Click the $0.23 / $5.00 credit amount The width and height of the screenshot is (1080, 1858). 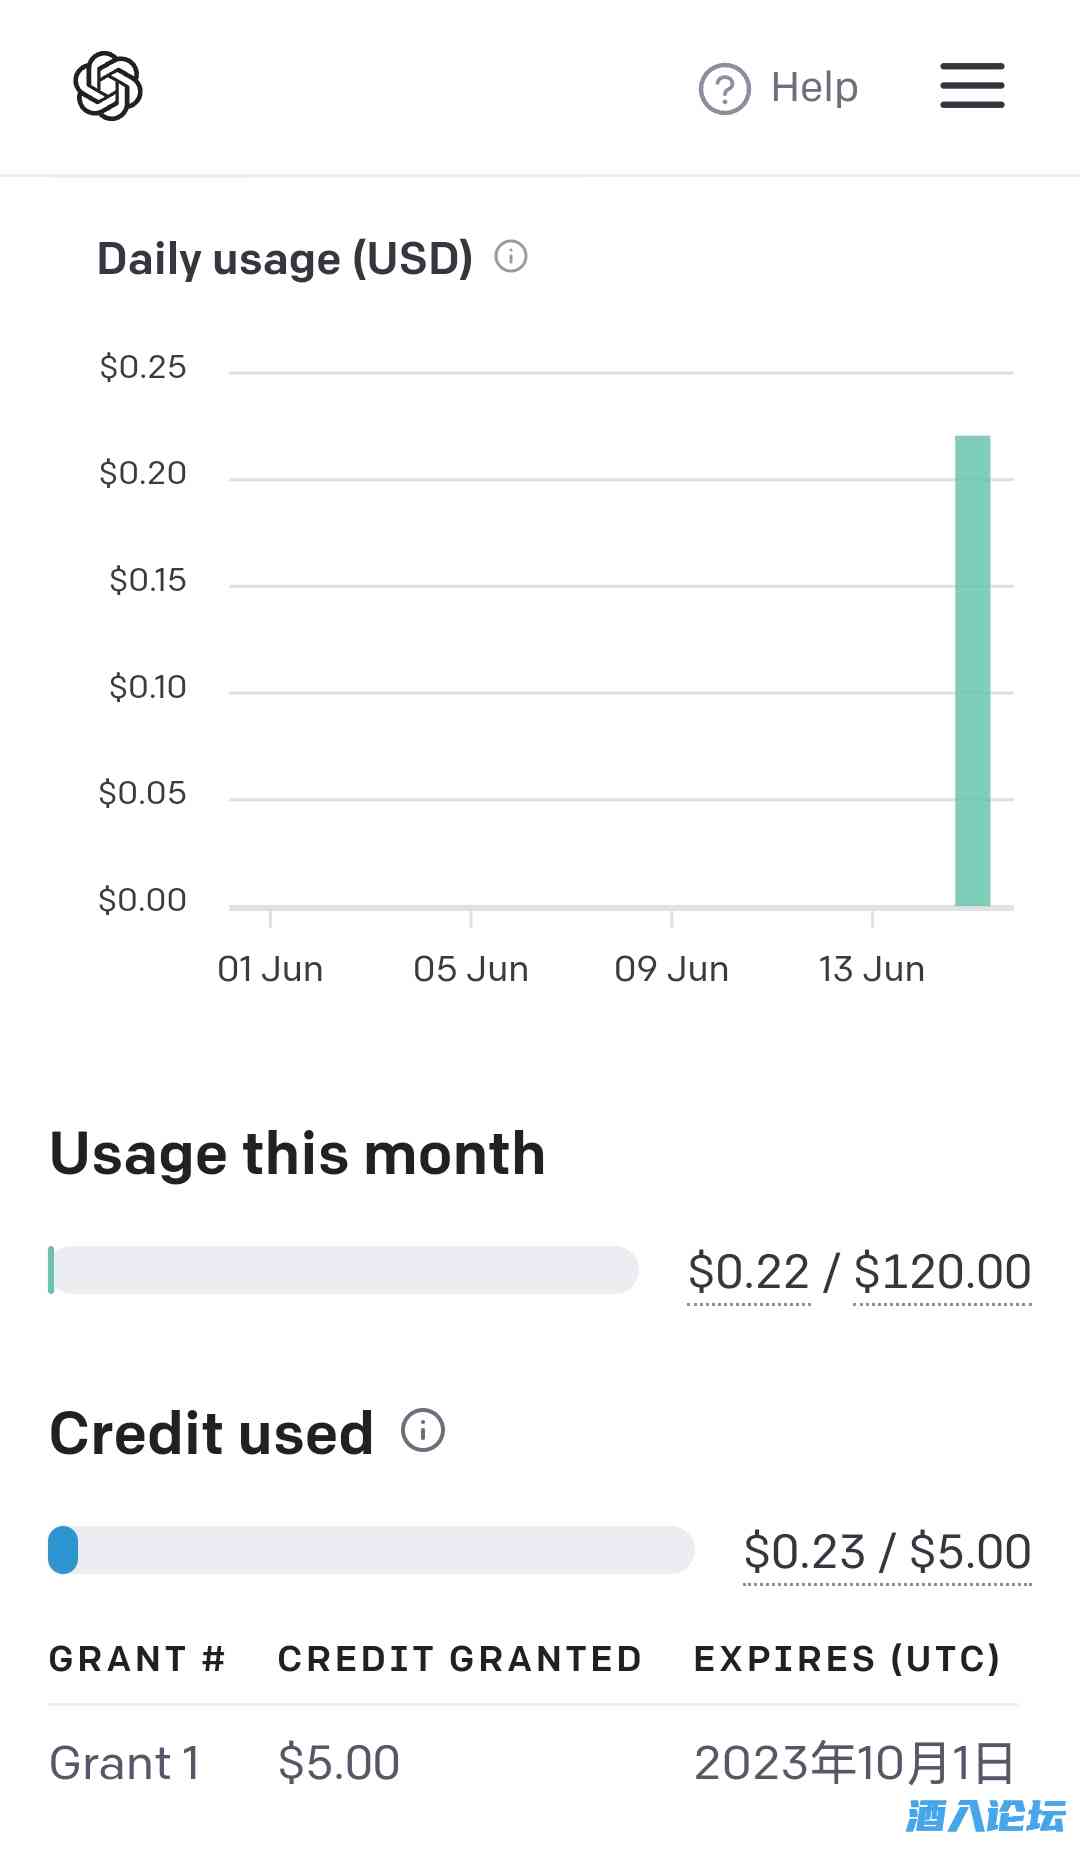pyautogui.click(x=887, y=1552)
